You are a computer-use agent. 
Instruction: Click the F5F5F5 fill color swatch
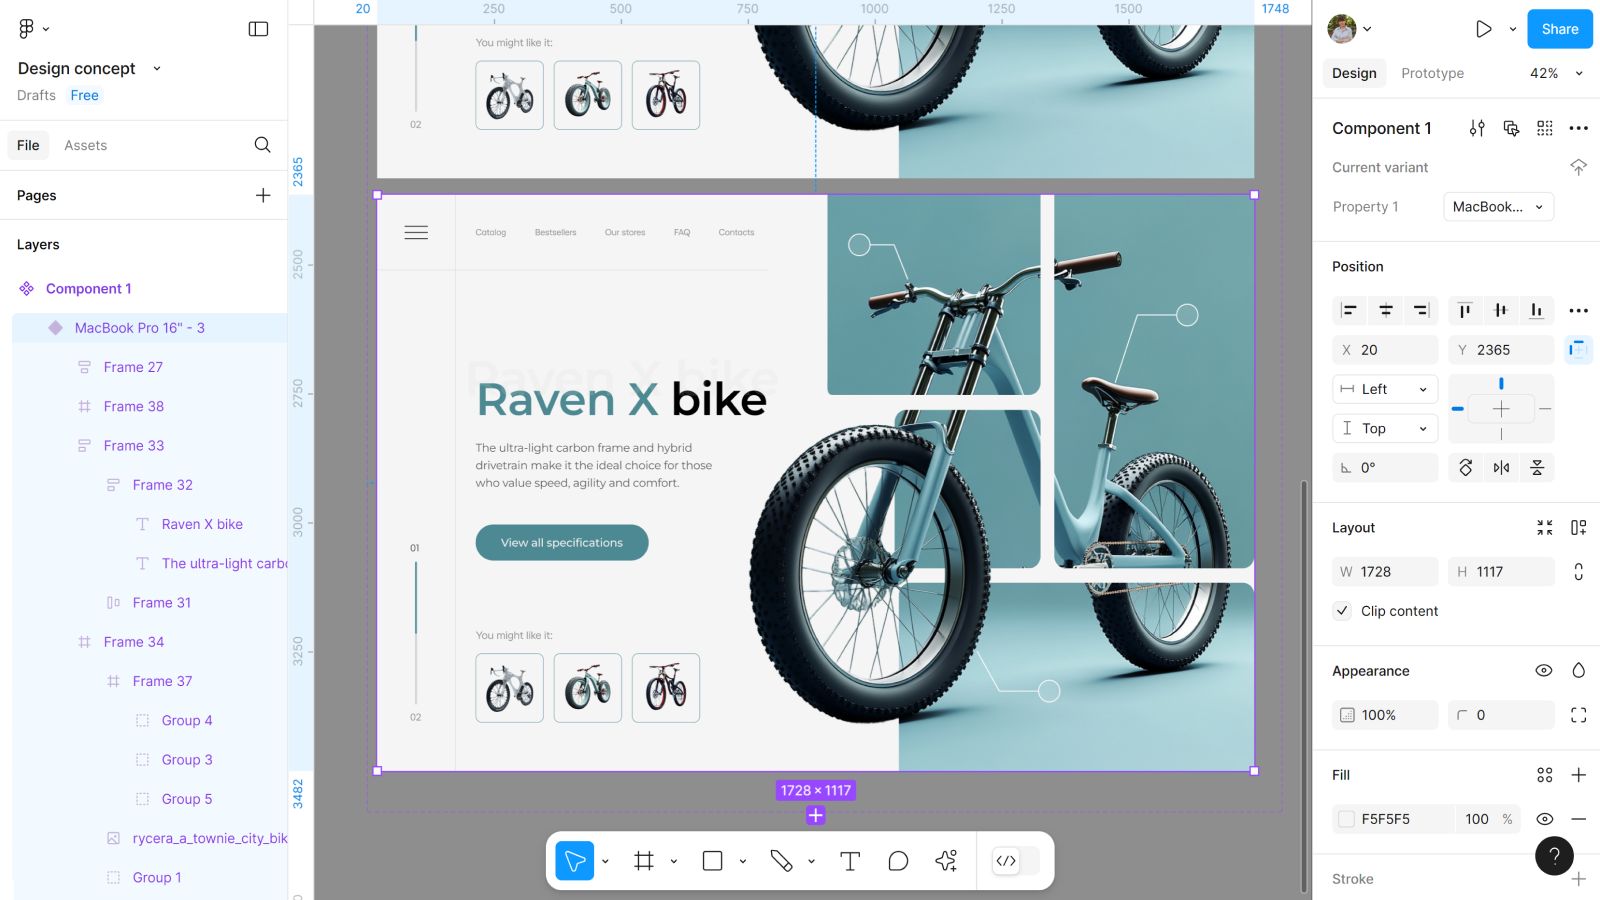1347,819
